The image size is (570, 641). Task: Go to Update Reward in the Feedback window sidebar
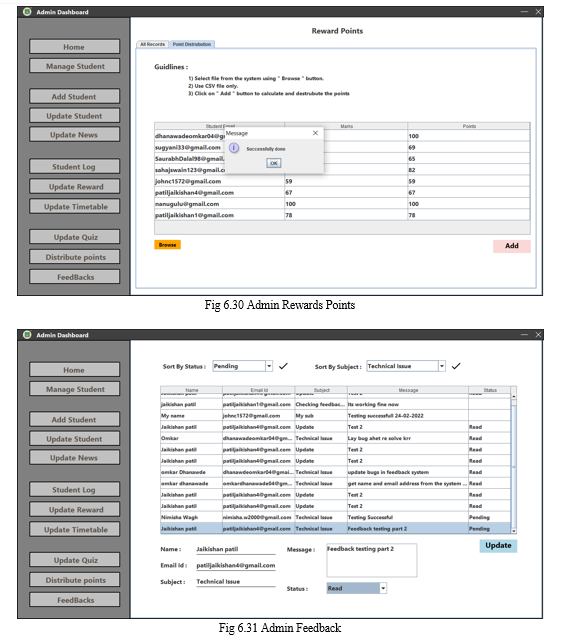(74, 509)
